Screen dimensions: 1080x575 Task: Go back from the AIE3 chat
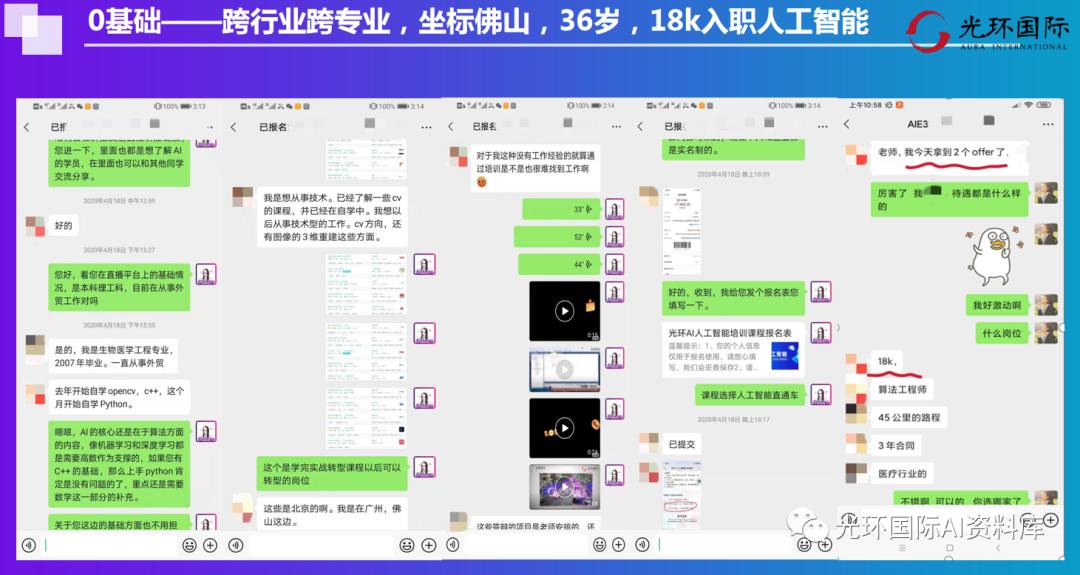[847, 125]
